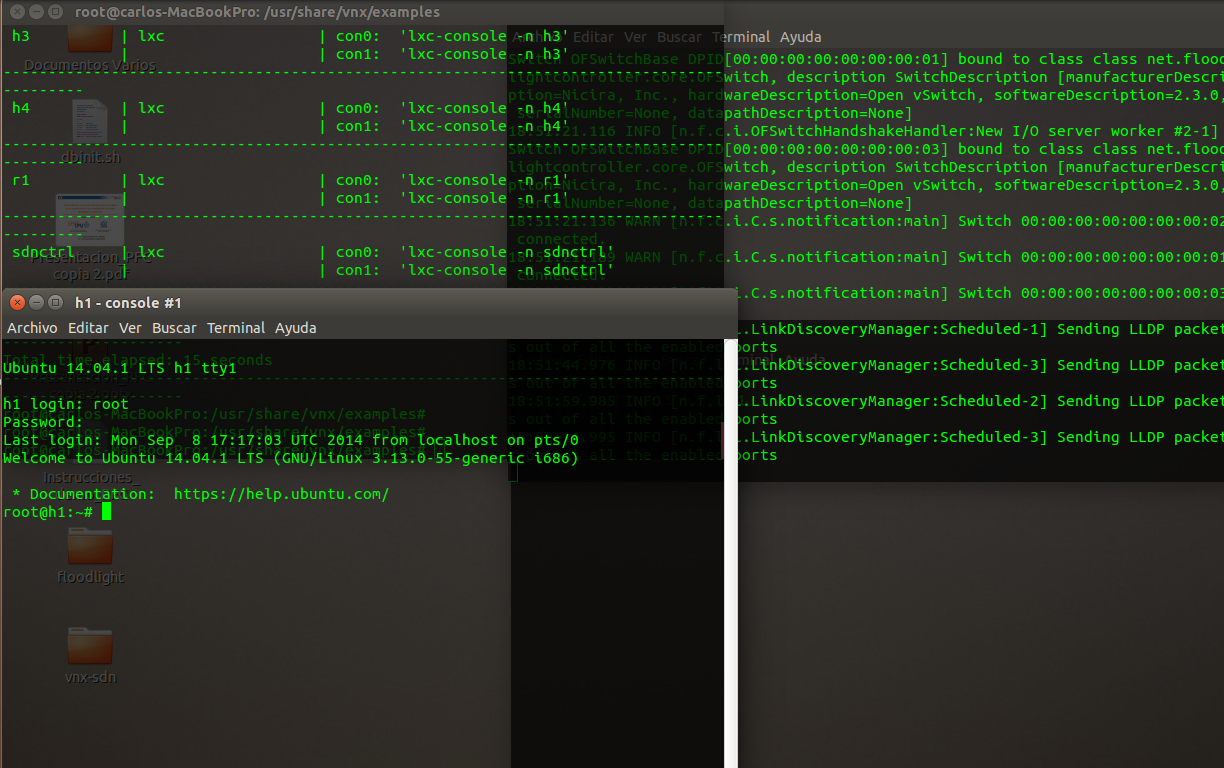Screen dimensions: 1224x768
Task: Click 'Ubuntu 14.04.1 LTS h1 tty1' banner
Action: [120, 368]
